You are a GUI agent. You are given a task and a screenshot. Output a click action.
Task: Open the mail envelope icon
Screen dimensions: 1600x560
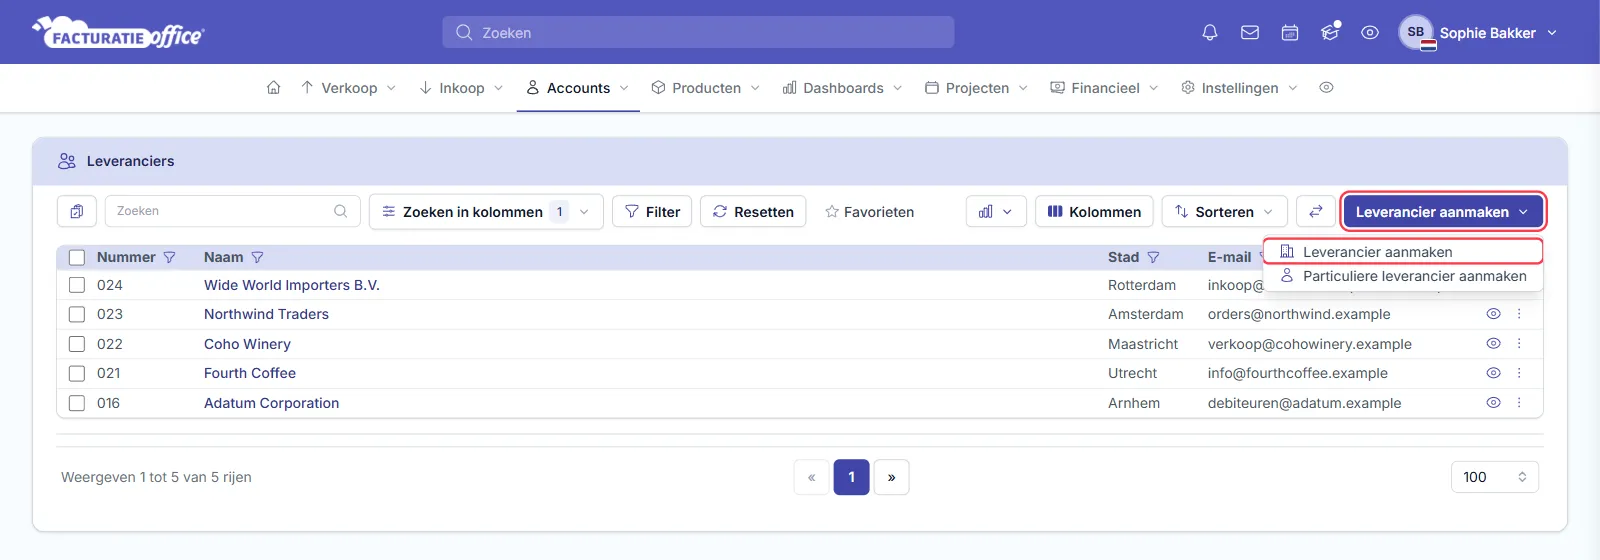point(1250,33)
